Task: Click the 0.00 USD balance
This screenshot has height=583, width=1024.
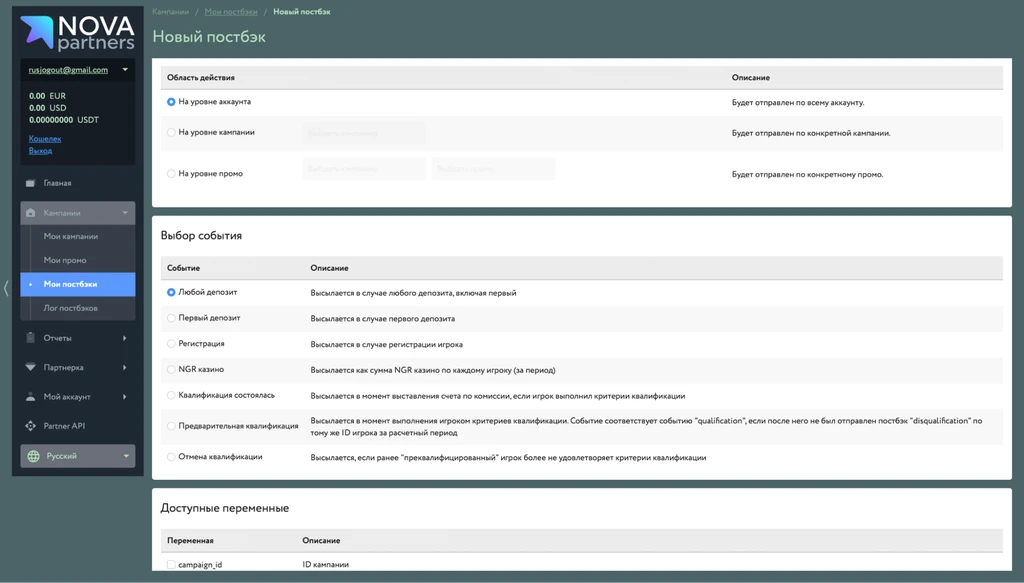Action: 48,108
